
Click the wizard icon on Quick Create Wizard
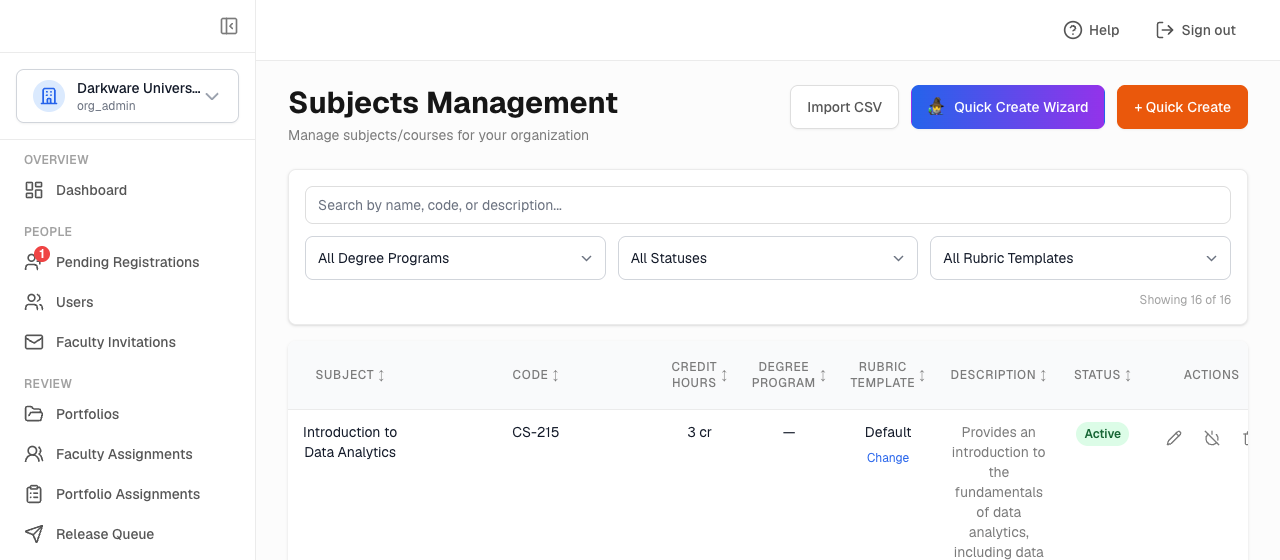[936, 107]
